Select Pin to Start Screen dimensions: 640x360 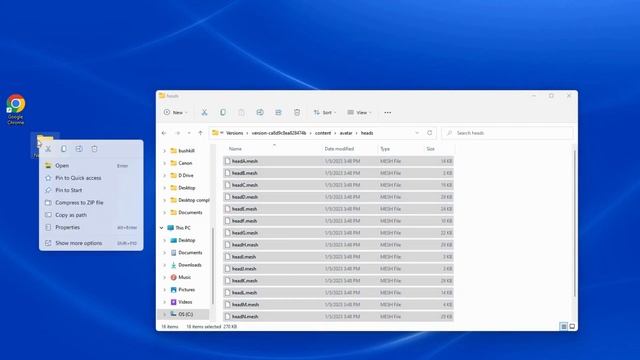pos(91,190)
